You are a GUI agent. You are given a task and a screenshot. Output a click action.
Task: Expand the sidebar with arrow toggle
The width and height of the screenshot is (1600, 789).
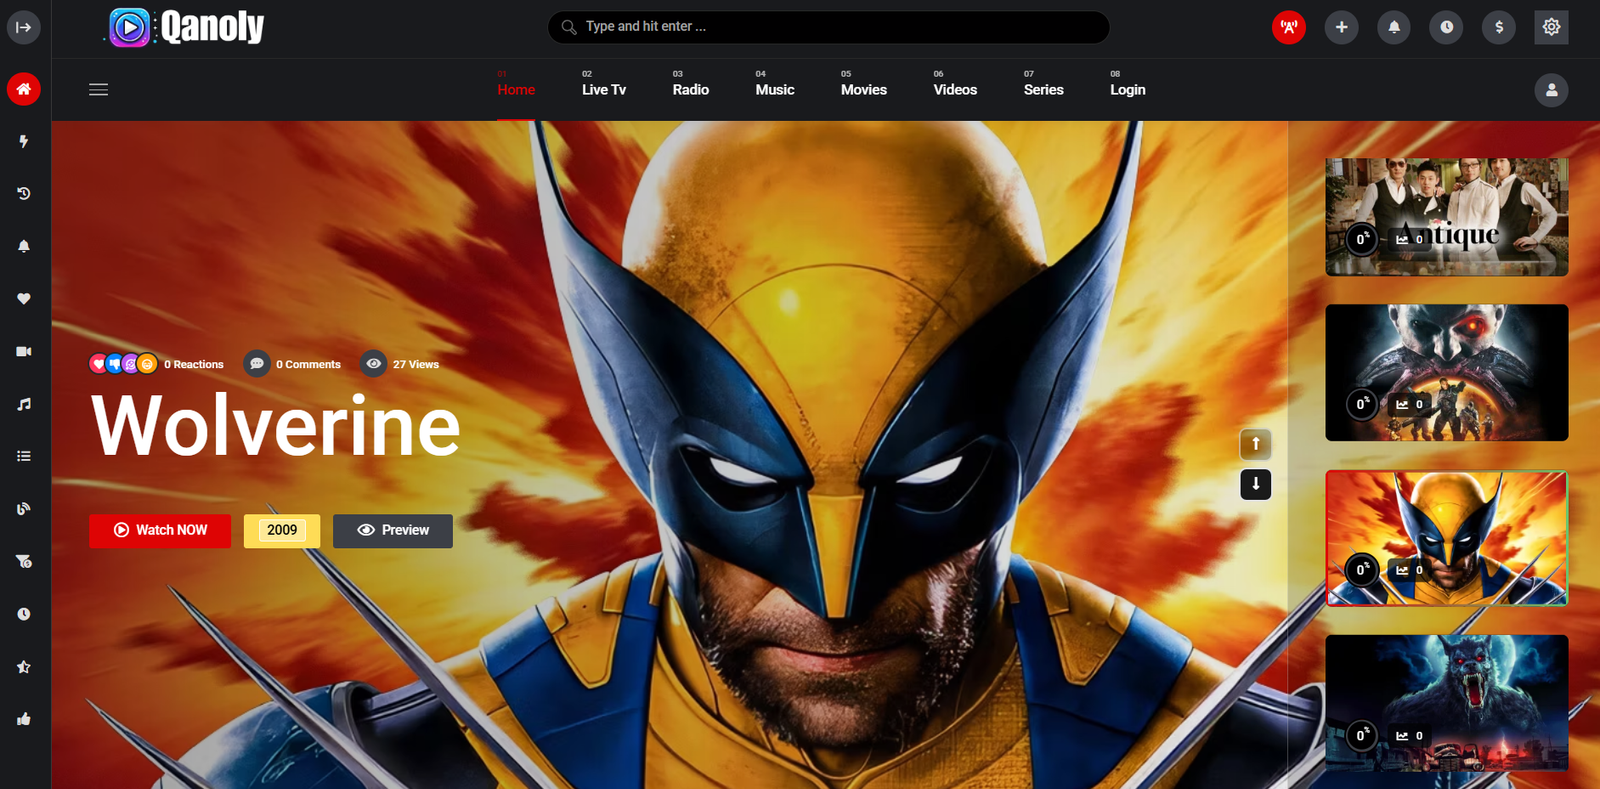click(24, 27)
